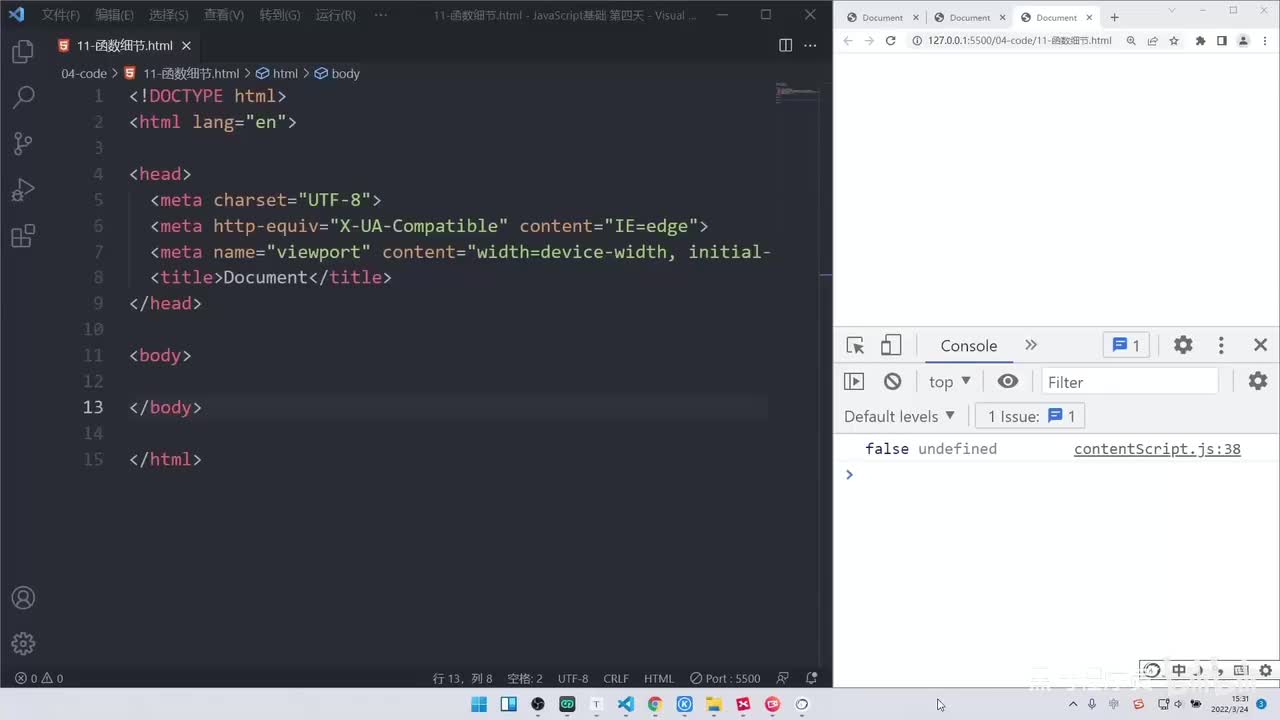Open the Extensions view
This screenshot has height=720, width=1280.
[x=23, y=237]
